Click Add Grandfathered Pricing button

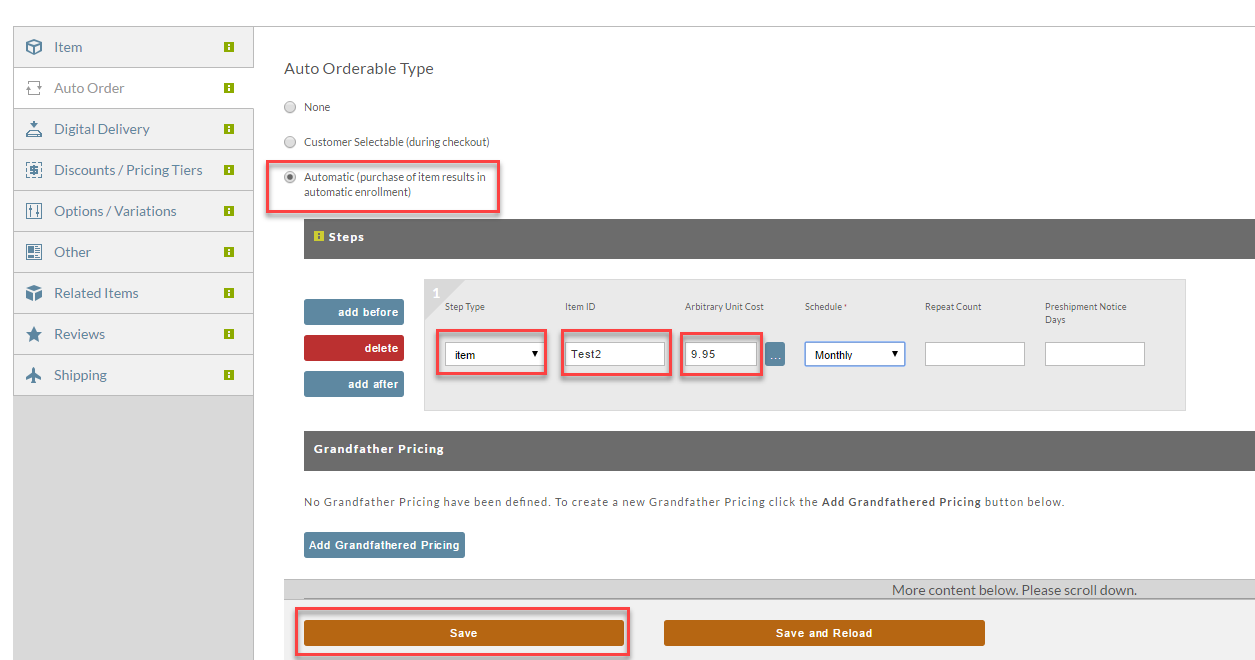(x=384, y=545)
